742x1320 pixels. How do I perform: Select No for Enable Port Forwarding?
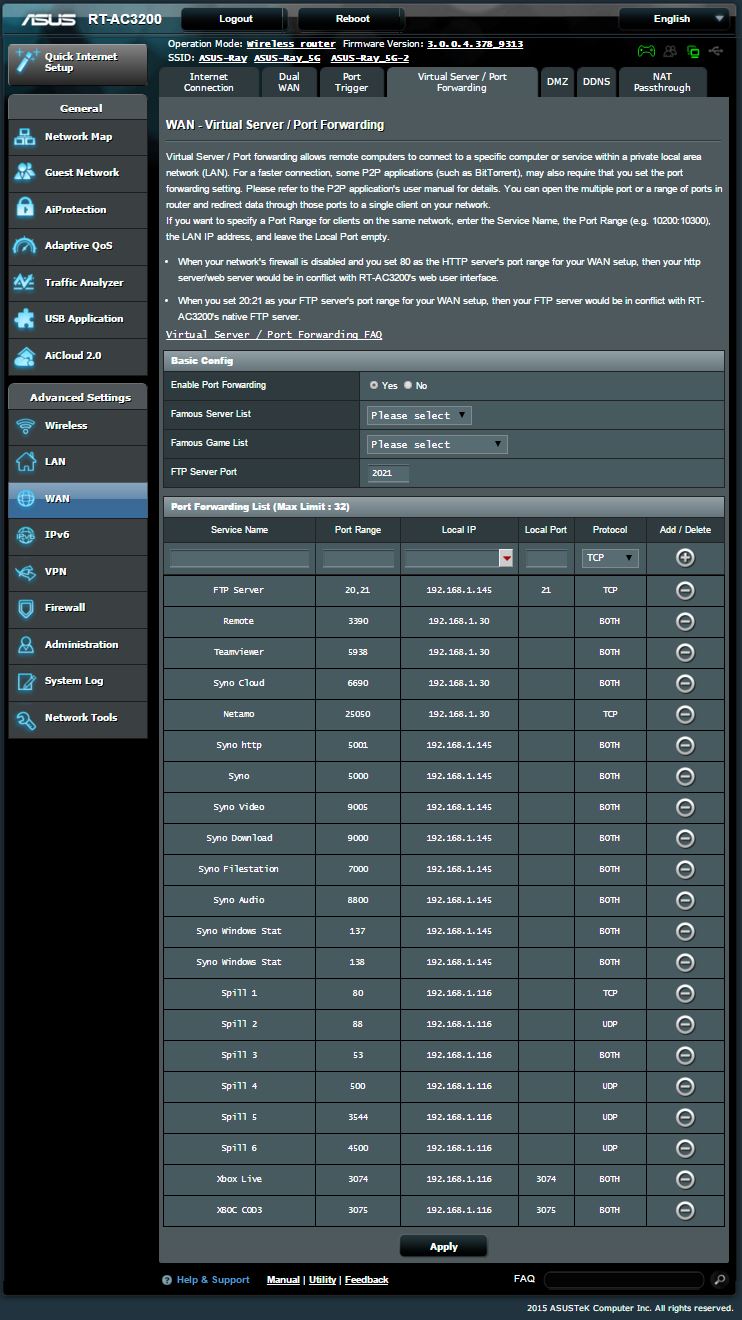[408, 385]
